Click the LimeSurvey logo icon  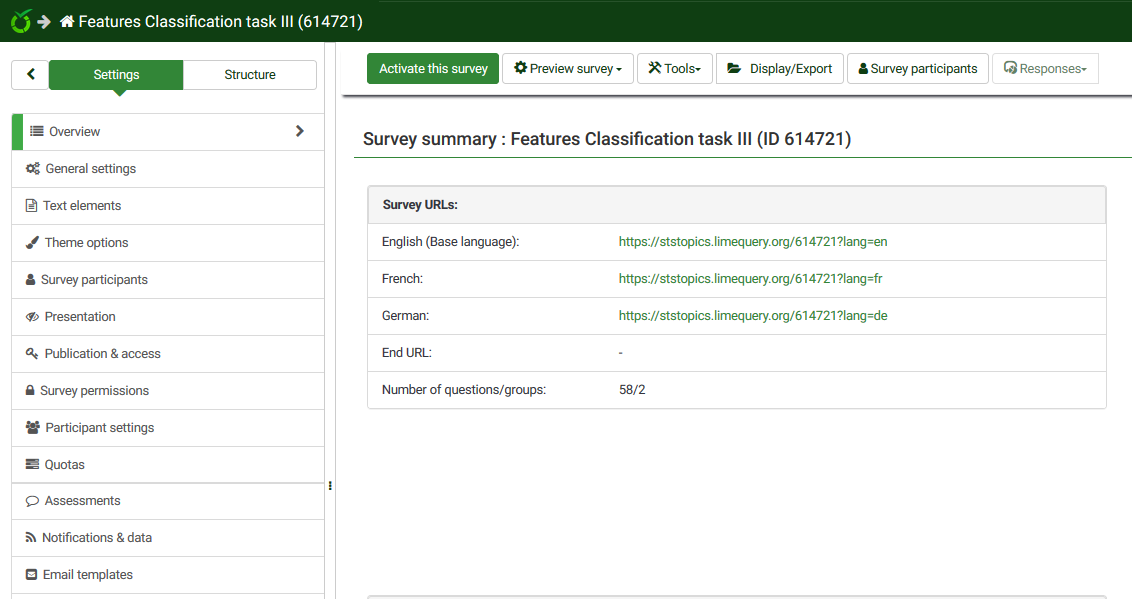click(x=20, y=21)
